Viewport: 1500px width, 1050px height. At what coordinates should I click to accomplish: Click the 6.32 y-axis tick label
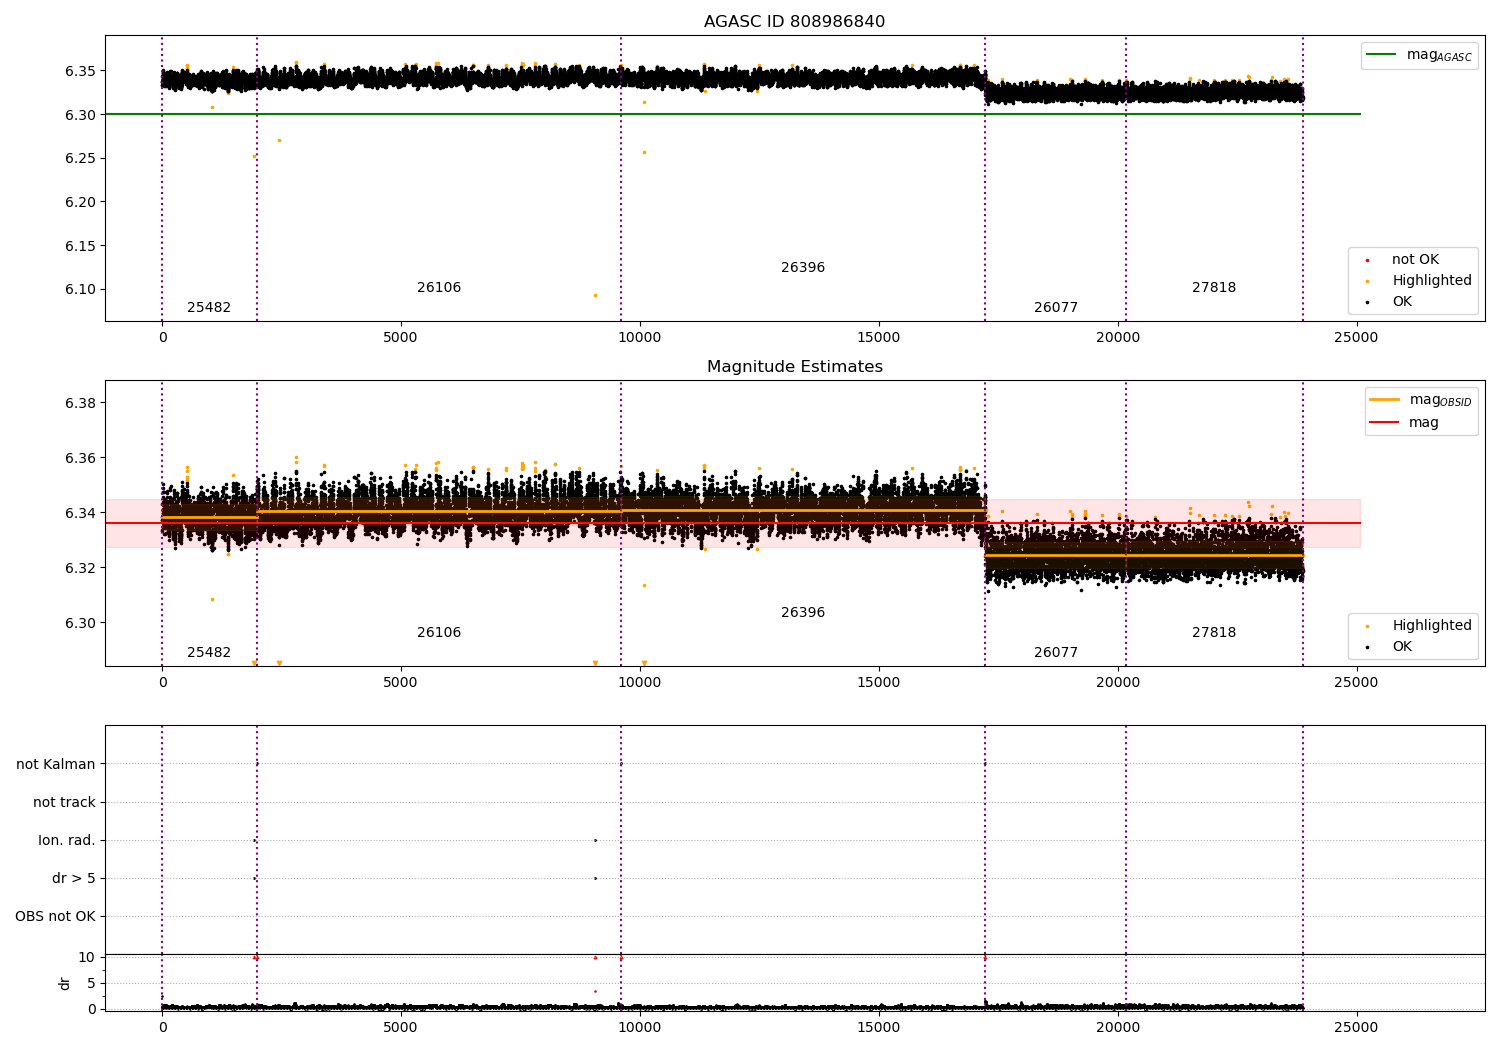tap(81, 568)
